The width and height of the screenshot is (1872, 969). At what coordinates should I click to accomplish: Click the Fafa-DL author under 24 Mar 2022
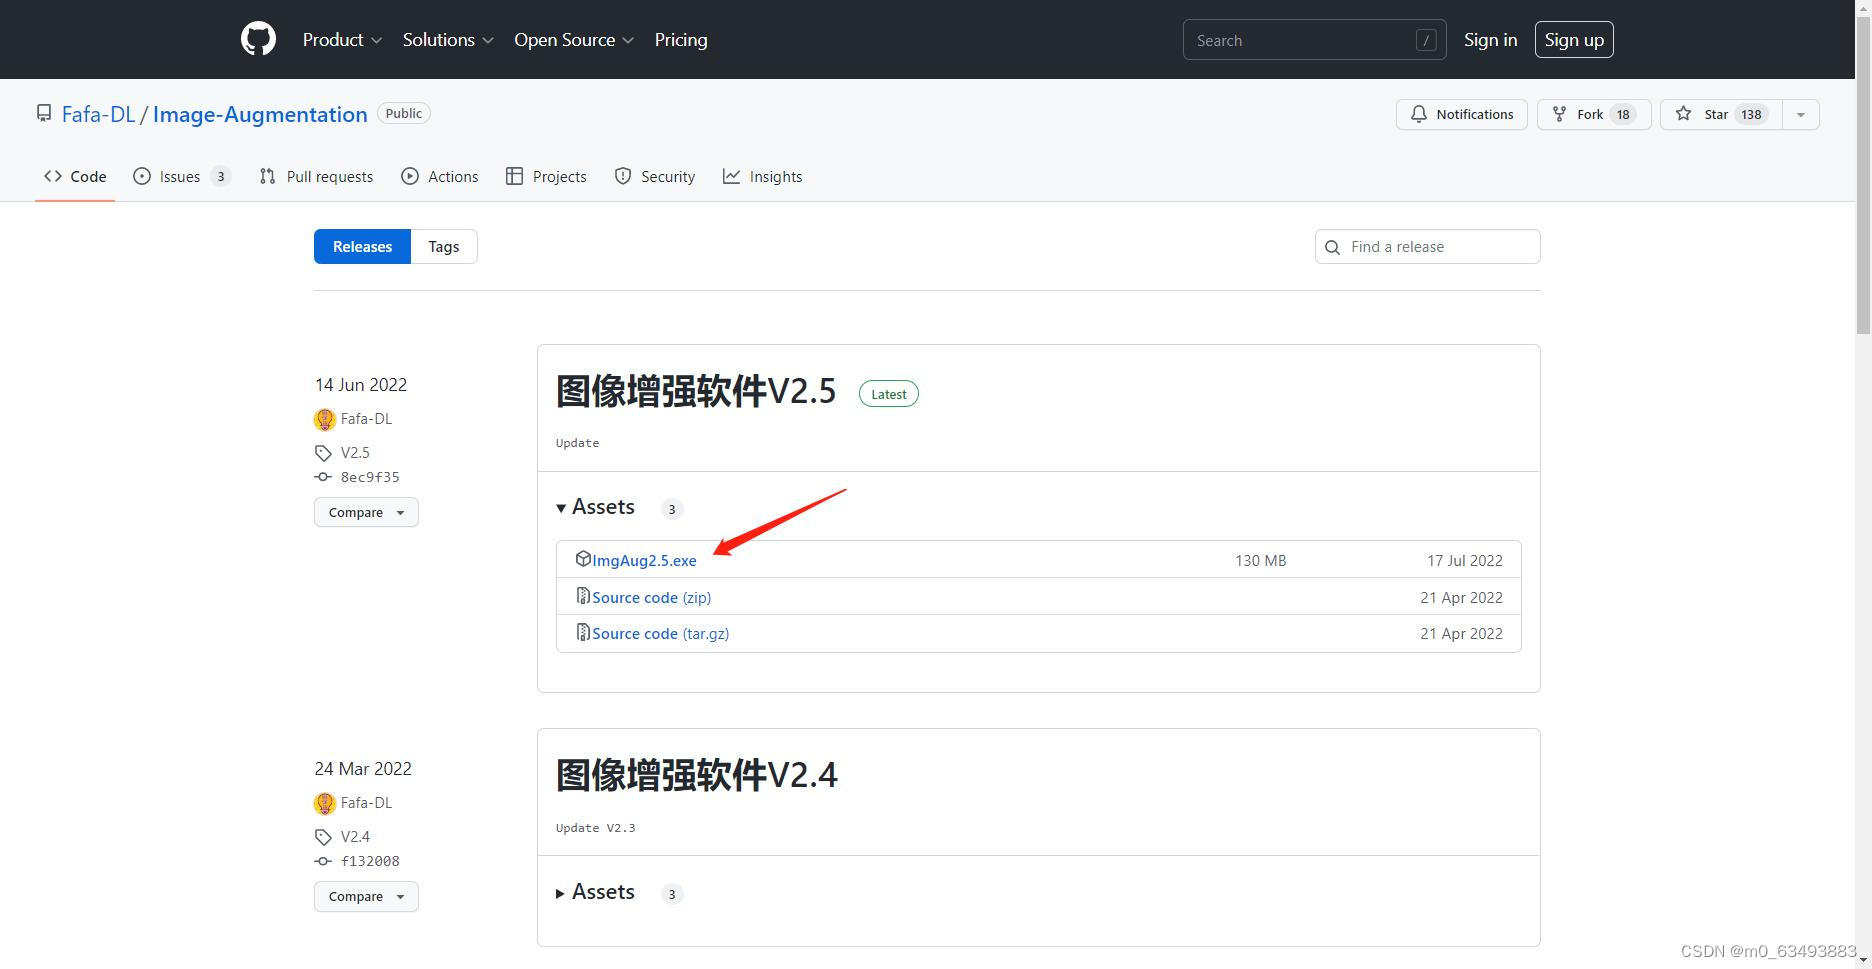pos(366,802)
